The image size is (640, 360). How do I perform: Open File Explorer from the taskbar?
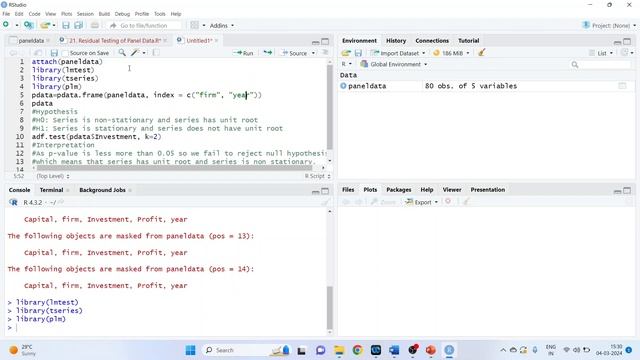[339, 350]
